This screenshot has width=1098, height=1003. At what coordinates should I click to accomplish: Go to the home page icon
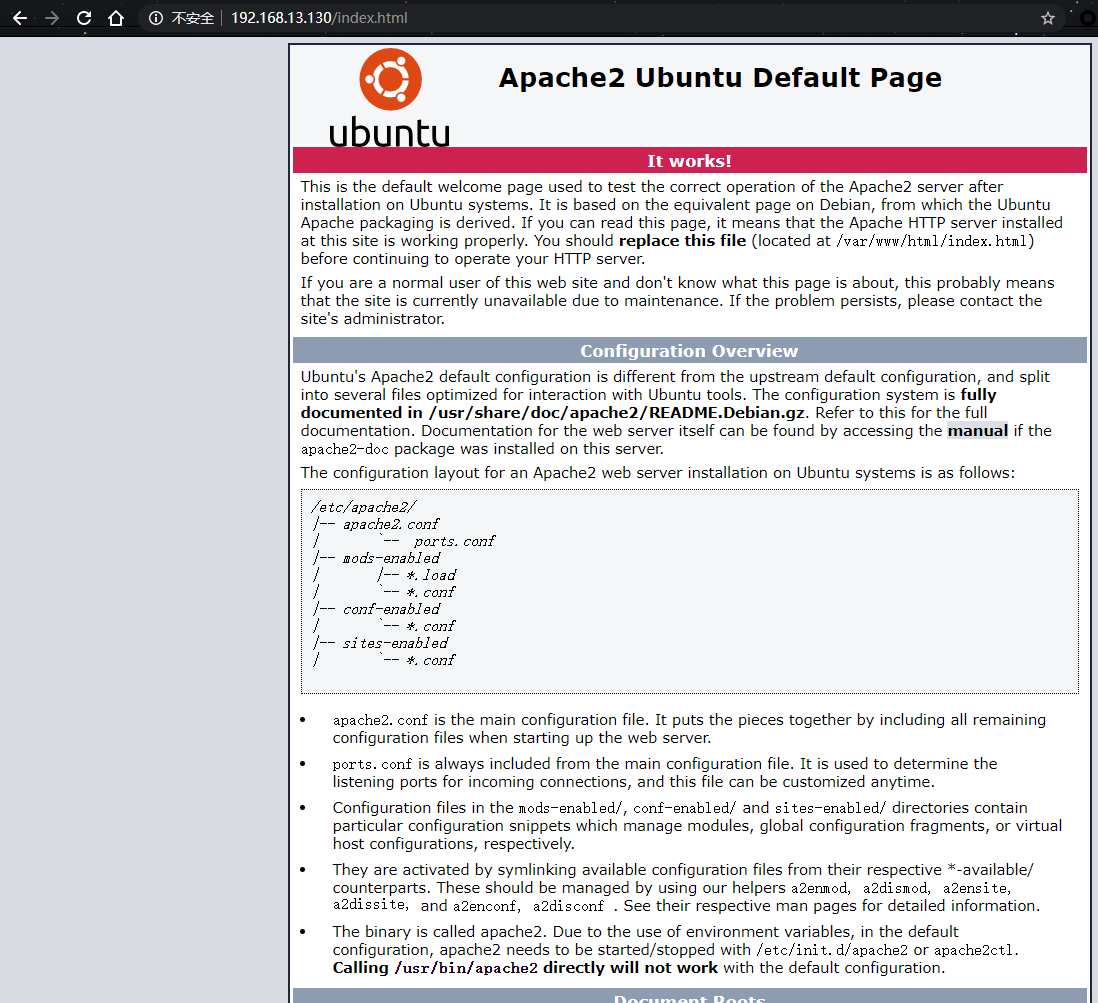[116, 18]
